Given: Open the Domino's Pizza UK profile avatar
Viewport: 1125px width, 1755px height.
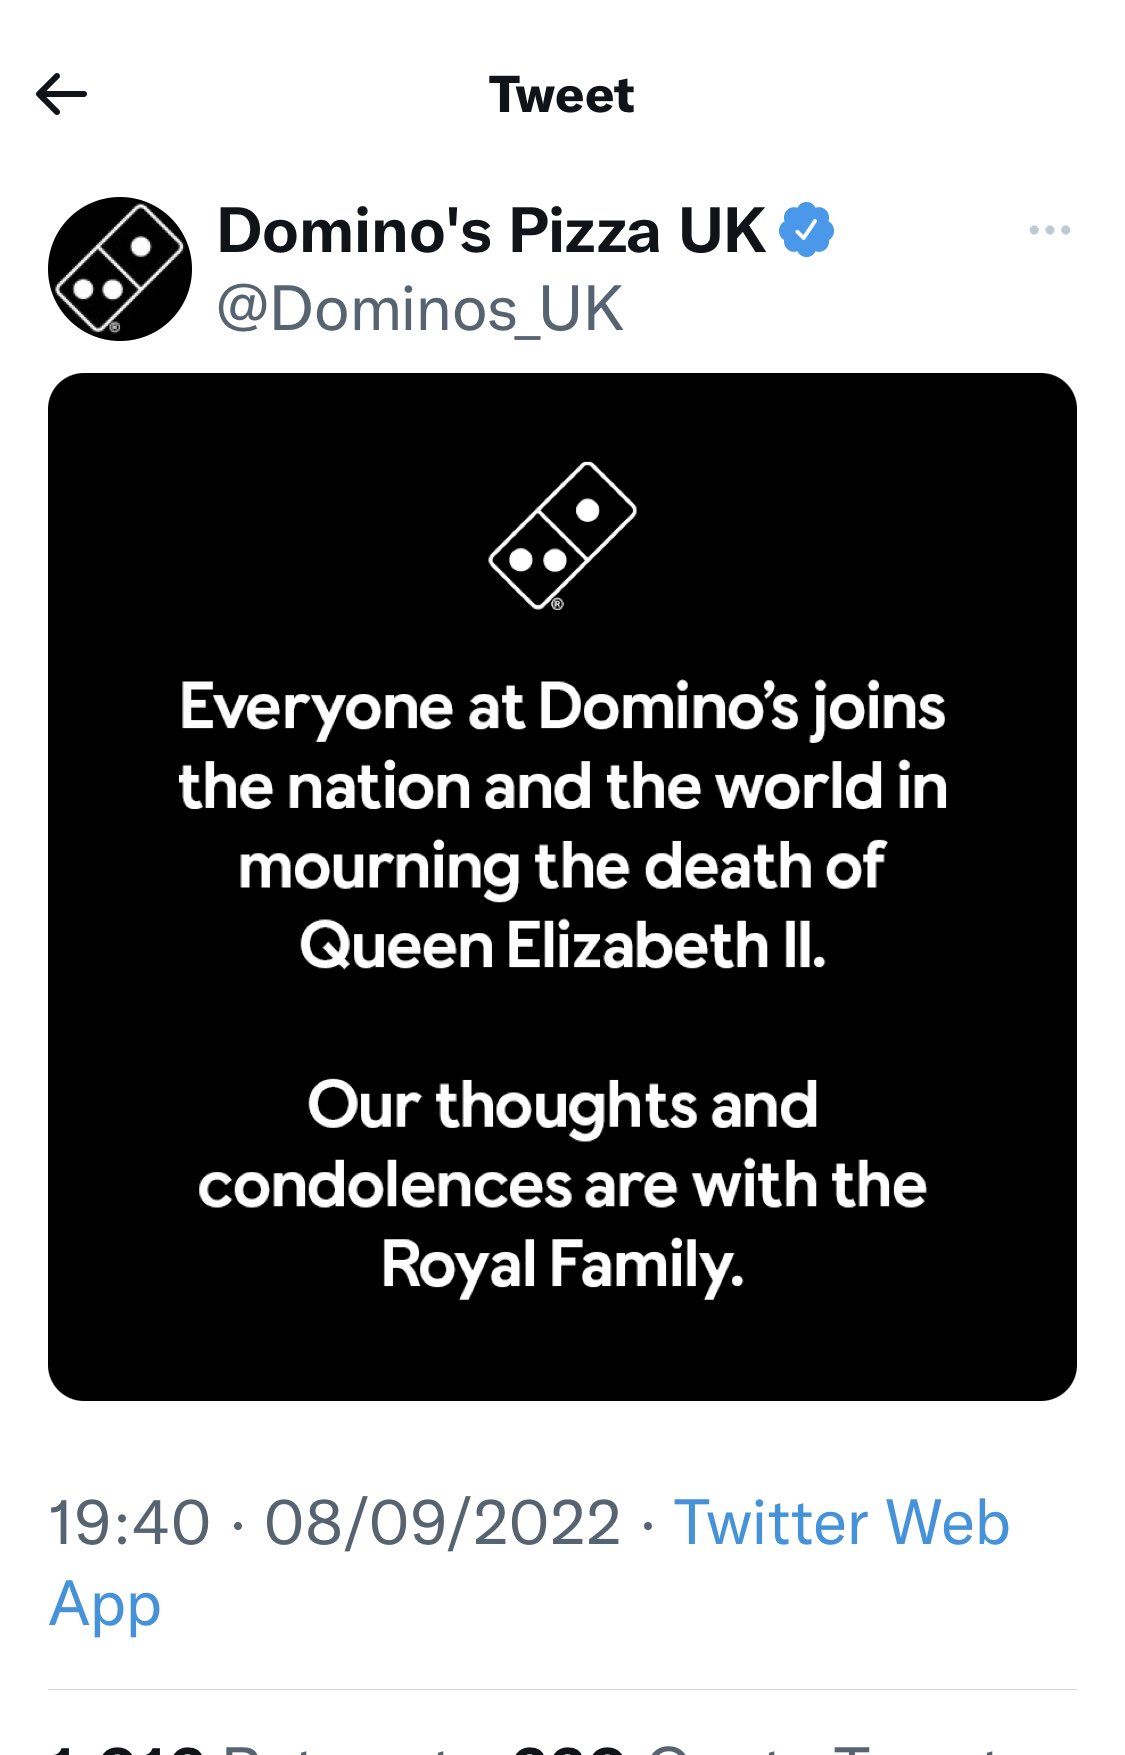Looking at the screenshot, I should pyautogui.click(x=120, y=269).
